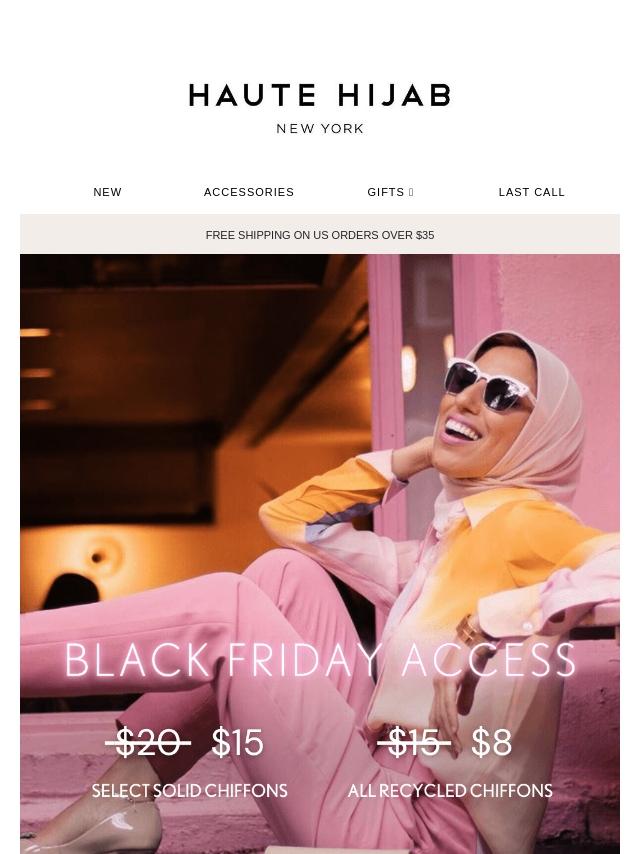Open the New menu link

click(x=107, y=192)
